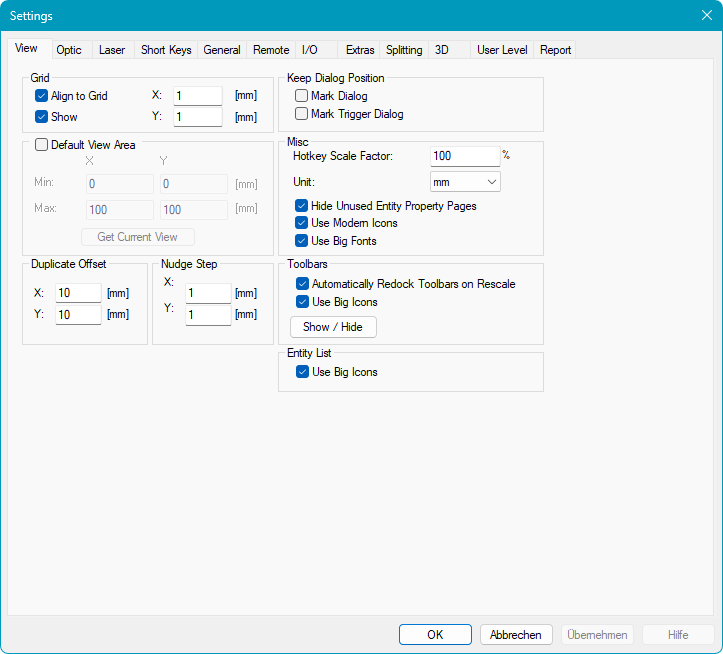723x654 pixels.
Task: Go to the Short Keys tab
Action: click(166, 50)
